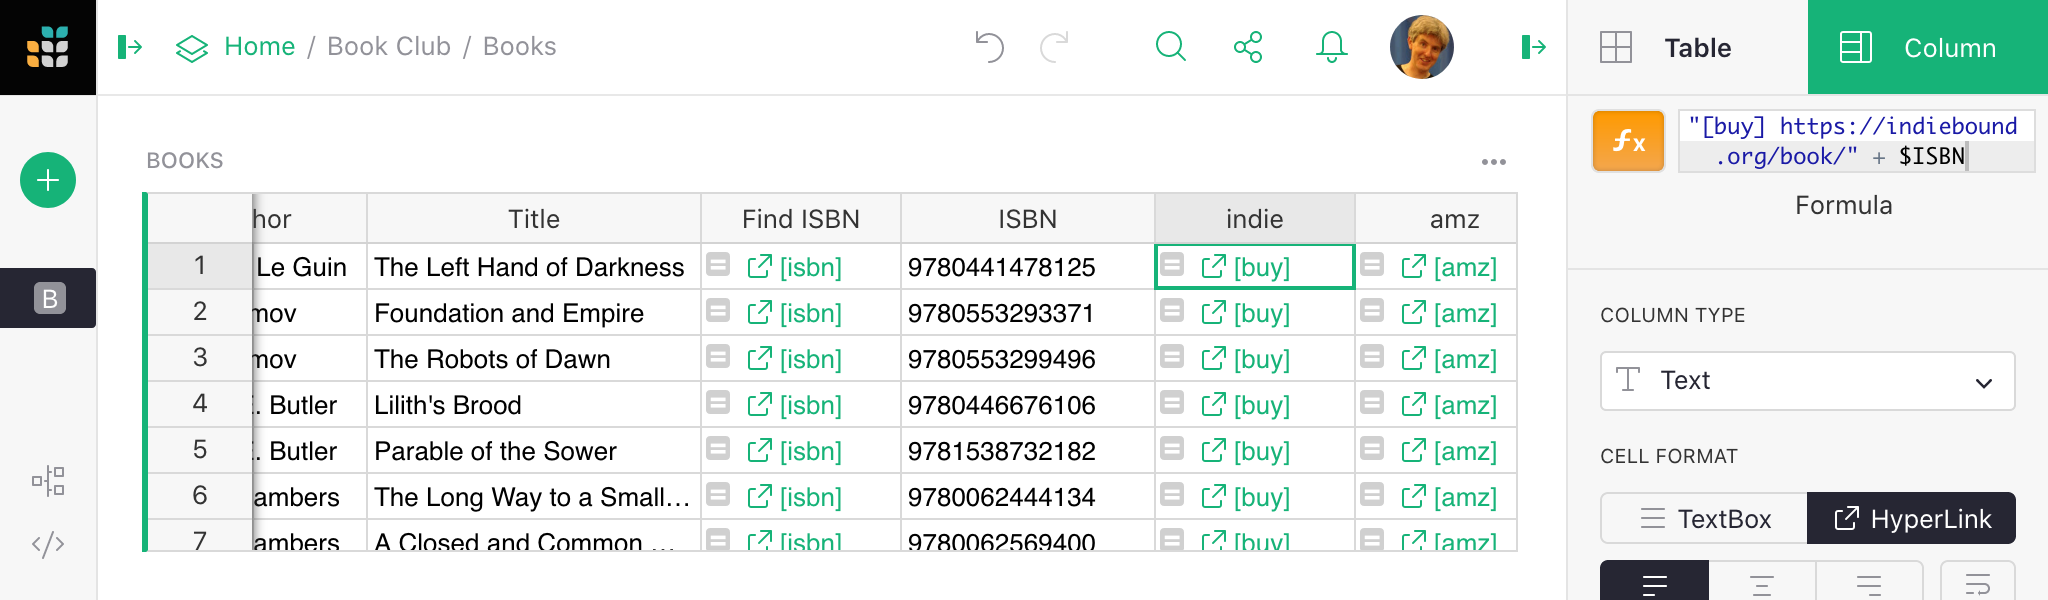2048x600 pixels.
Task: Click the undo arrow icon
Action: [989, 47]
